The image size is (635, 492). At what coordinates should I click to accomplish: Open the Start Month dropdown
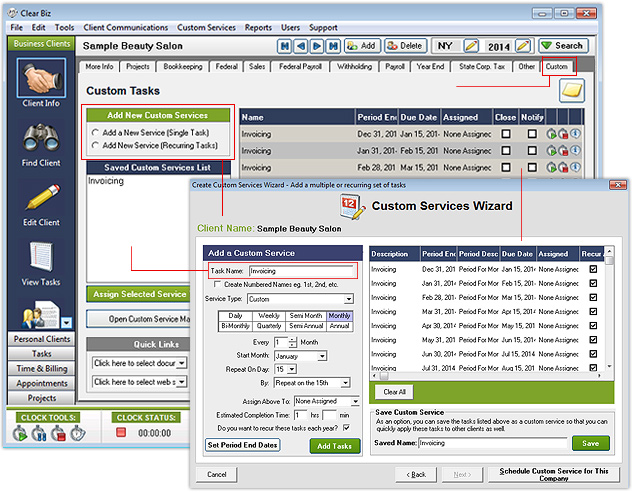click(322, 356)
